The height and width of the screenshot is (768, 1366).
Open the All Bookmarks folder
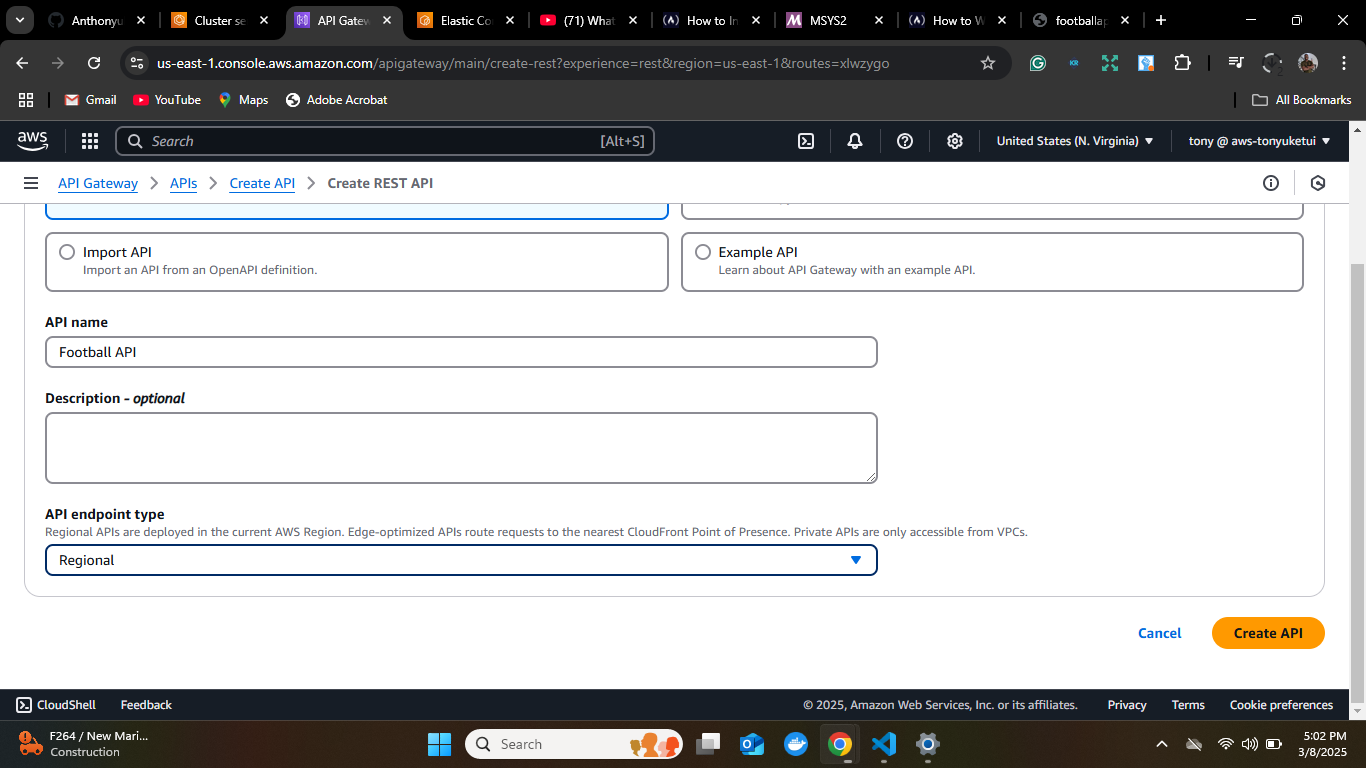1302,100
